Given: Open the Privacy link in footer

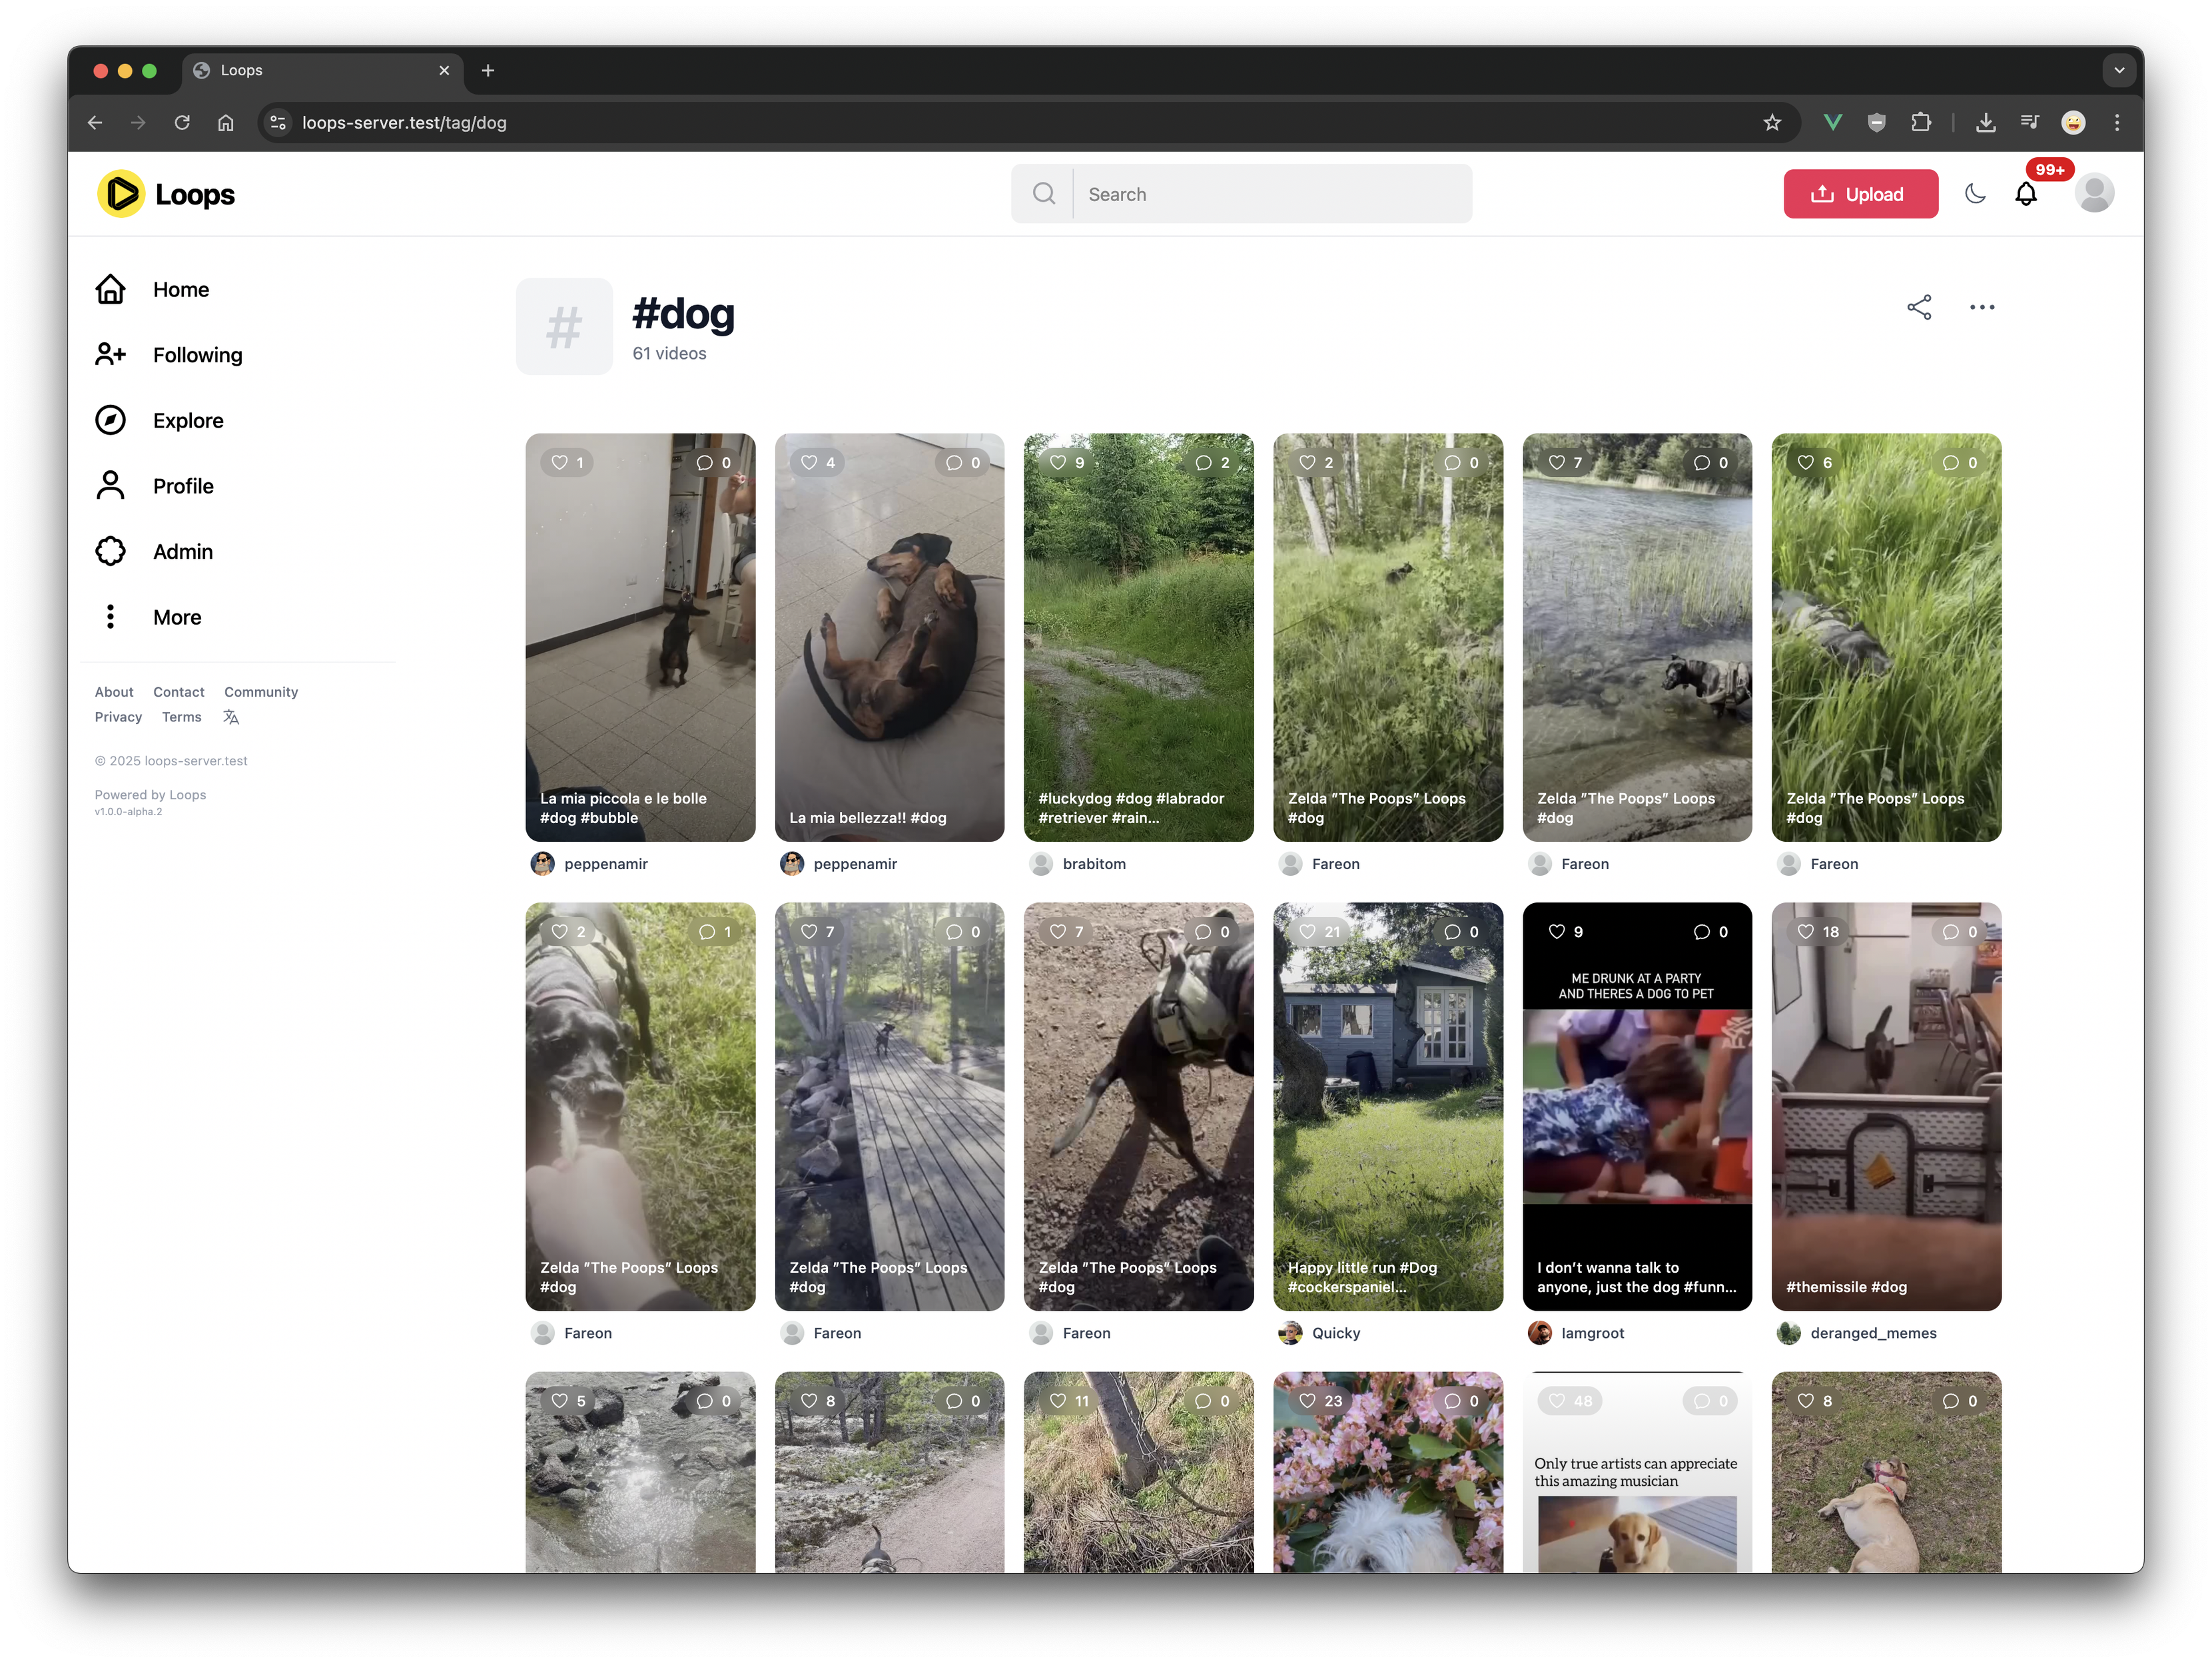Looking at the screenshot, I should (x=118, y=717).
